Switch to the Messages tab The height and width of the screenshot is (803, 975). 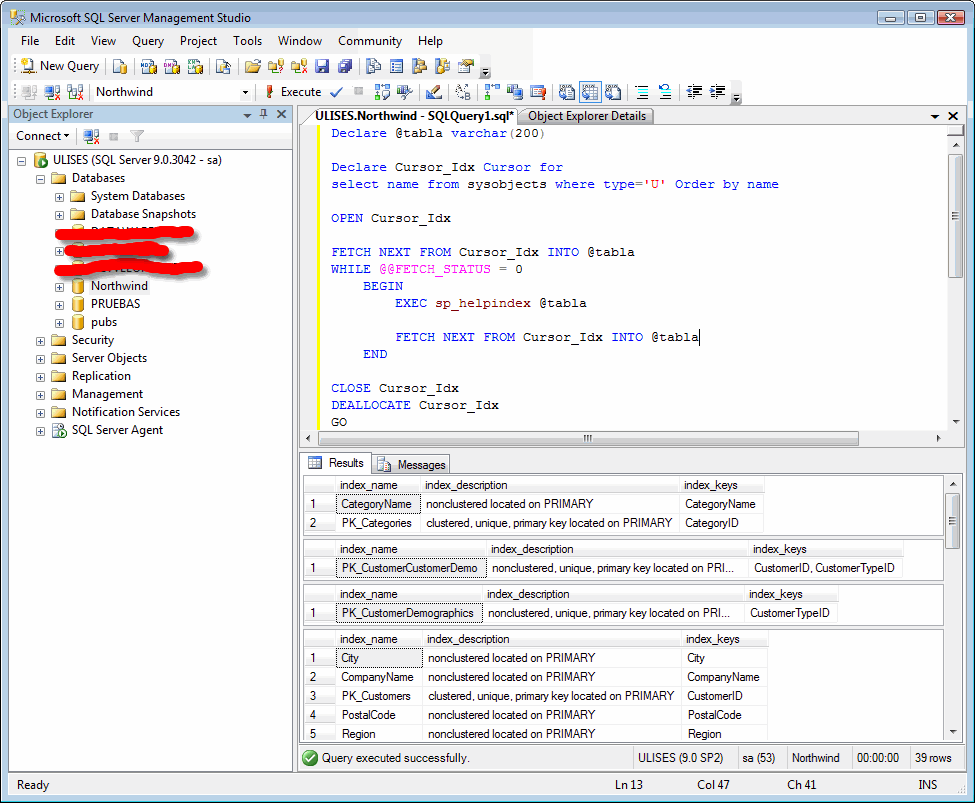coord(412,465)
